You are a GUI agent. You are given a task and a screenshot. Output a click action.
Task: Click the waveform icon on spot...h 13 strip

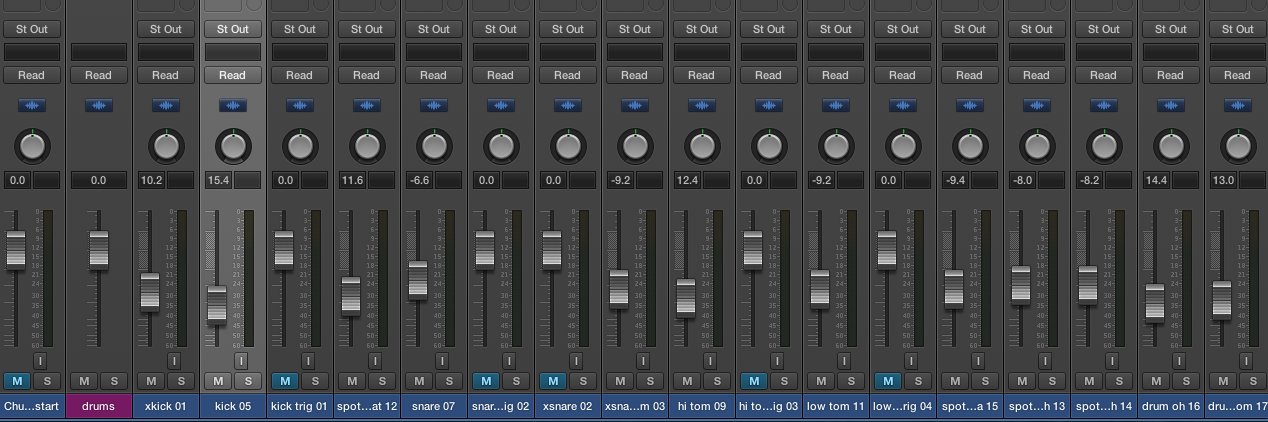(x=1036, y=105)
